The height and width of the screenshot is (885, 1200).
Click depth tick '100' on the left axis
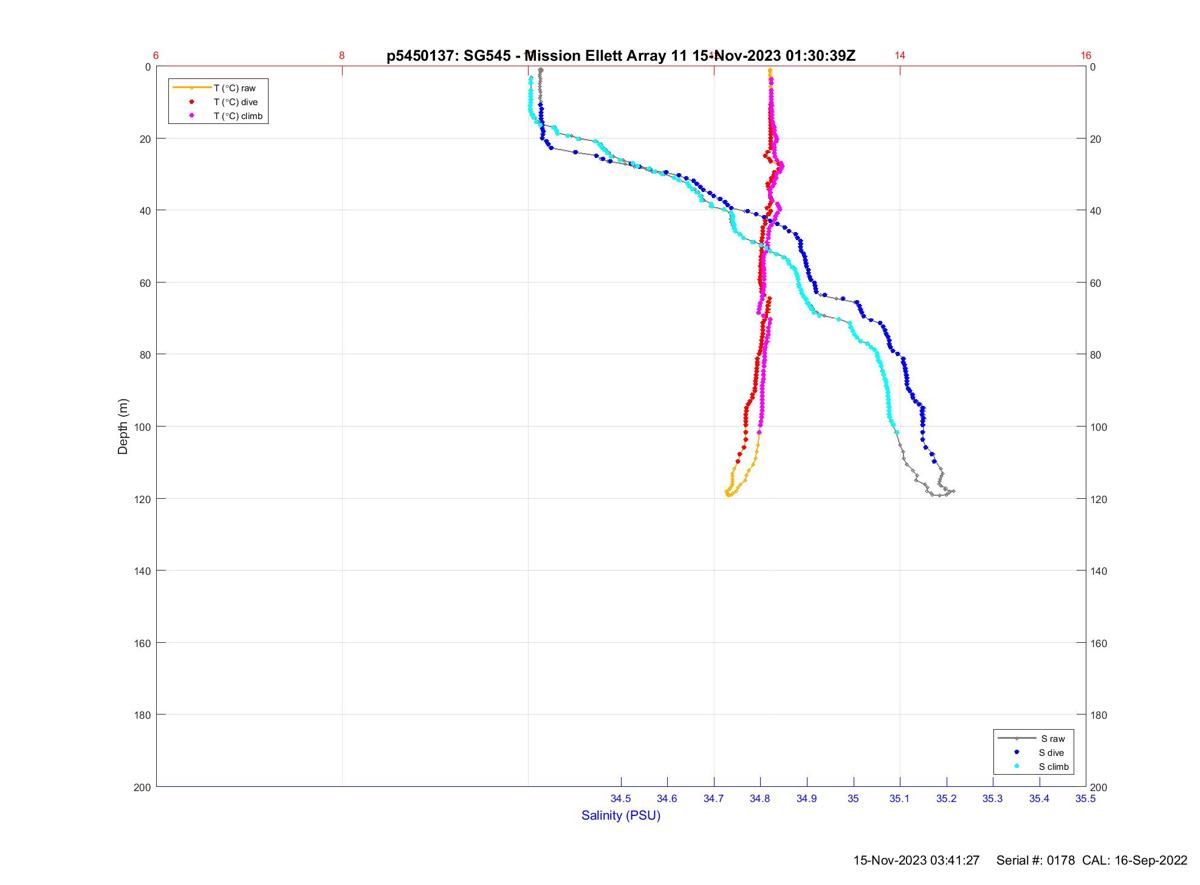coord(142,427)
